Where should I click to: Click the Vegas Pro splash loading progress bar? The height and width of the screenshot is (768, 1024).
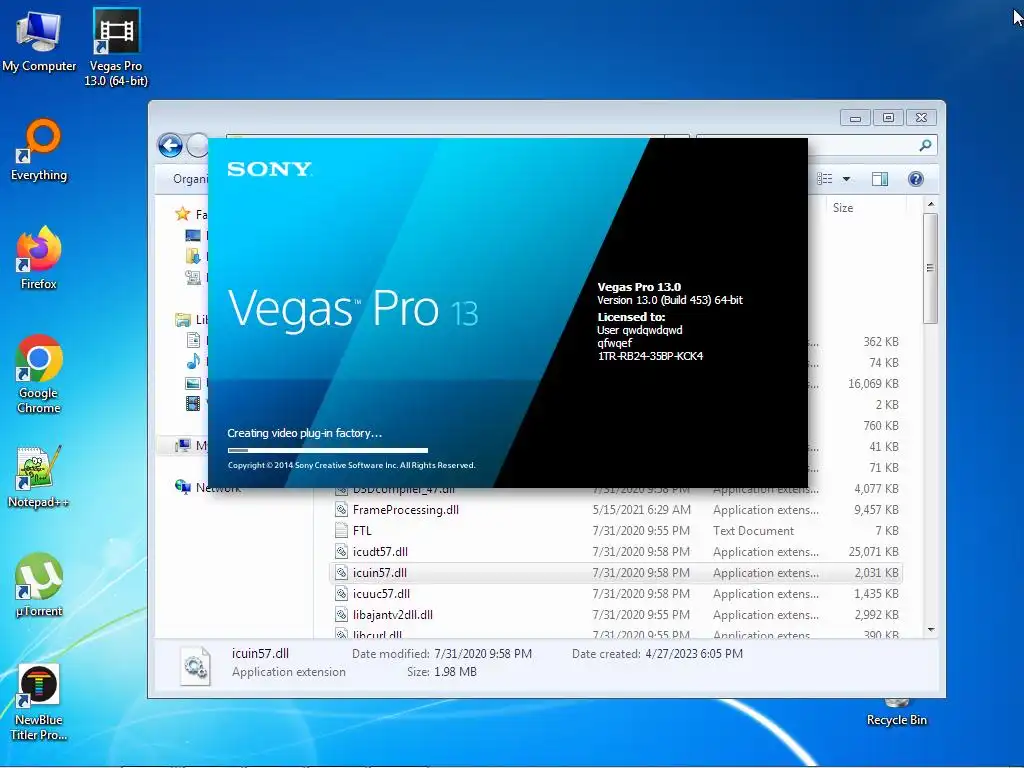point(327,450)
